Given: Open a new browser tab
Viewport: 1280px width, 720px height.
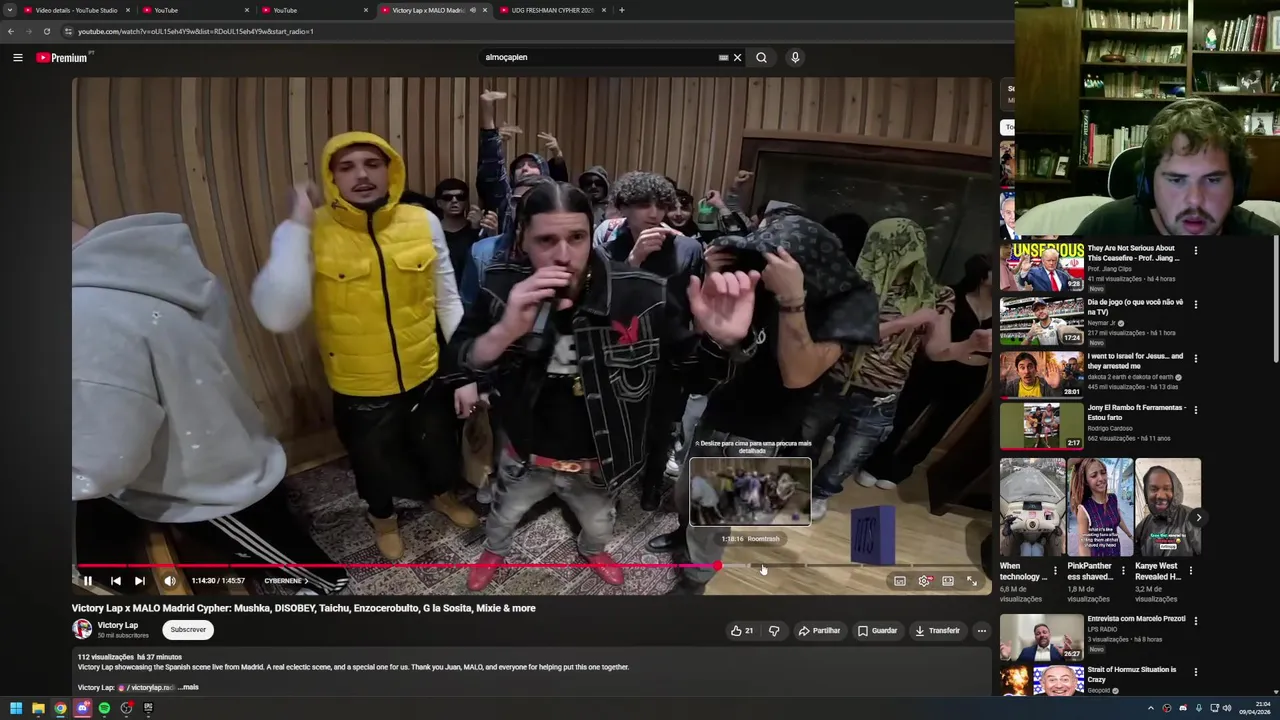Looking at the screenshot, I should point(622,10).
